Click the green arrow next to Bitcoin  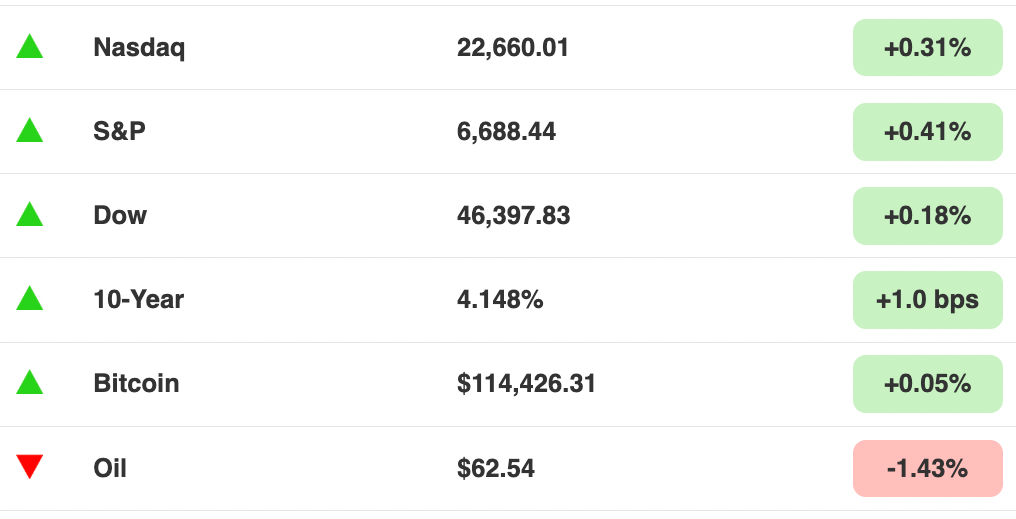pyautogui.click(x=30, y=382)
